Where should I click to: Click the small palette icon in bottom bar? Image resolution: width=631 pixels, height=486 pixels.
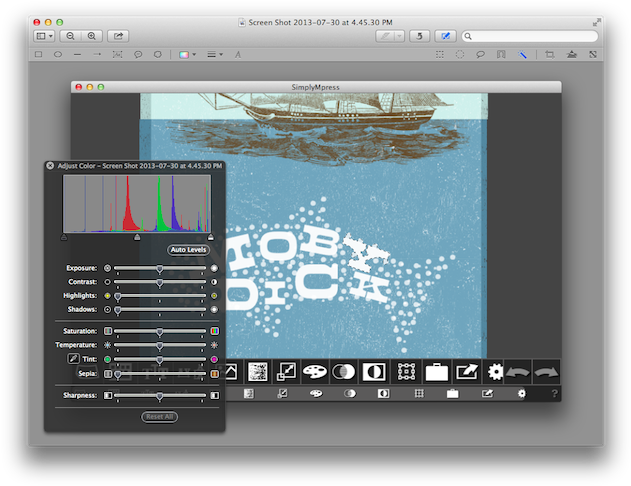(316, 393)
